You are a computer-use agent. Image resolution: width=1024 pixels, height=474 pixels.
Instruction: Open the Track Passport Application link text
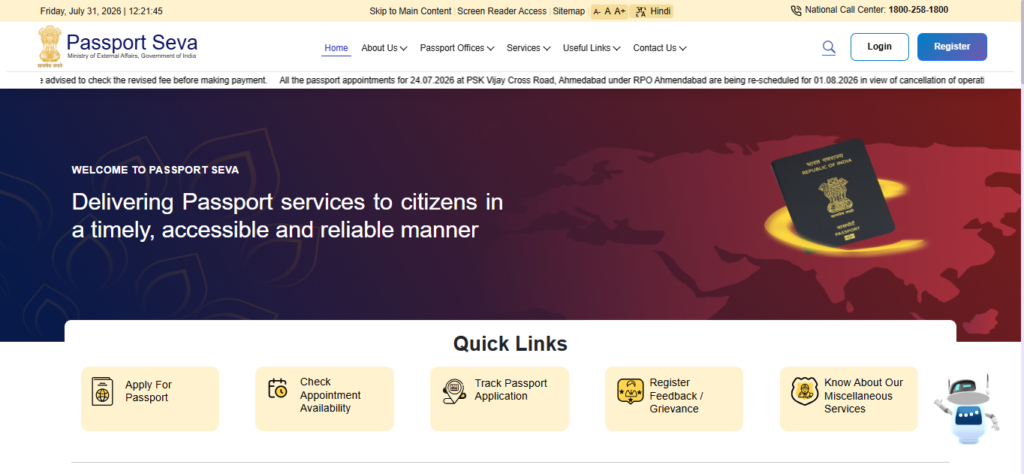click(511, 390)
